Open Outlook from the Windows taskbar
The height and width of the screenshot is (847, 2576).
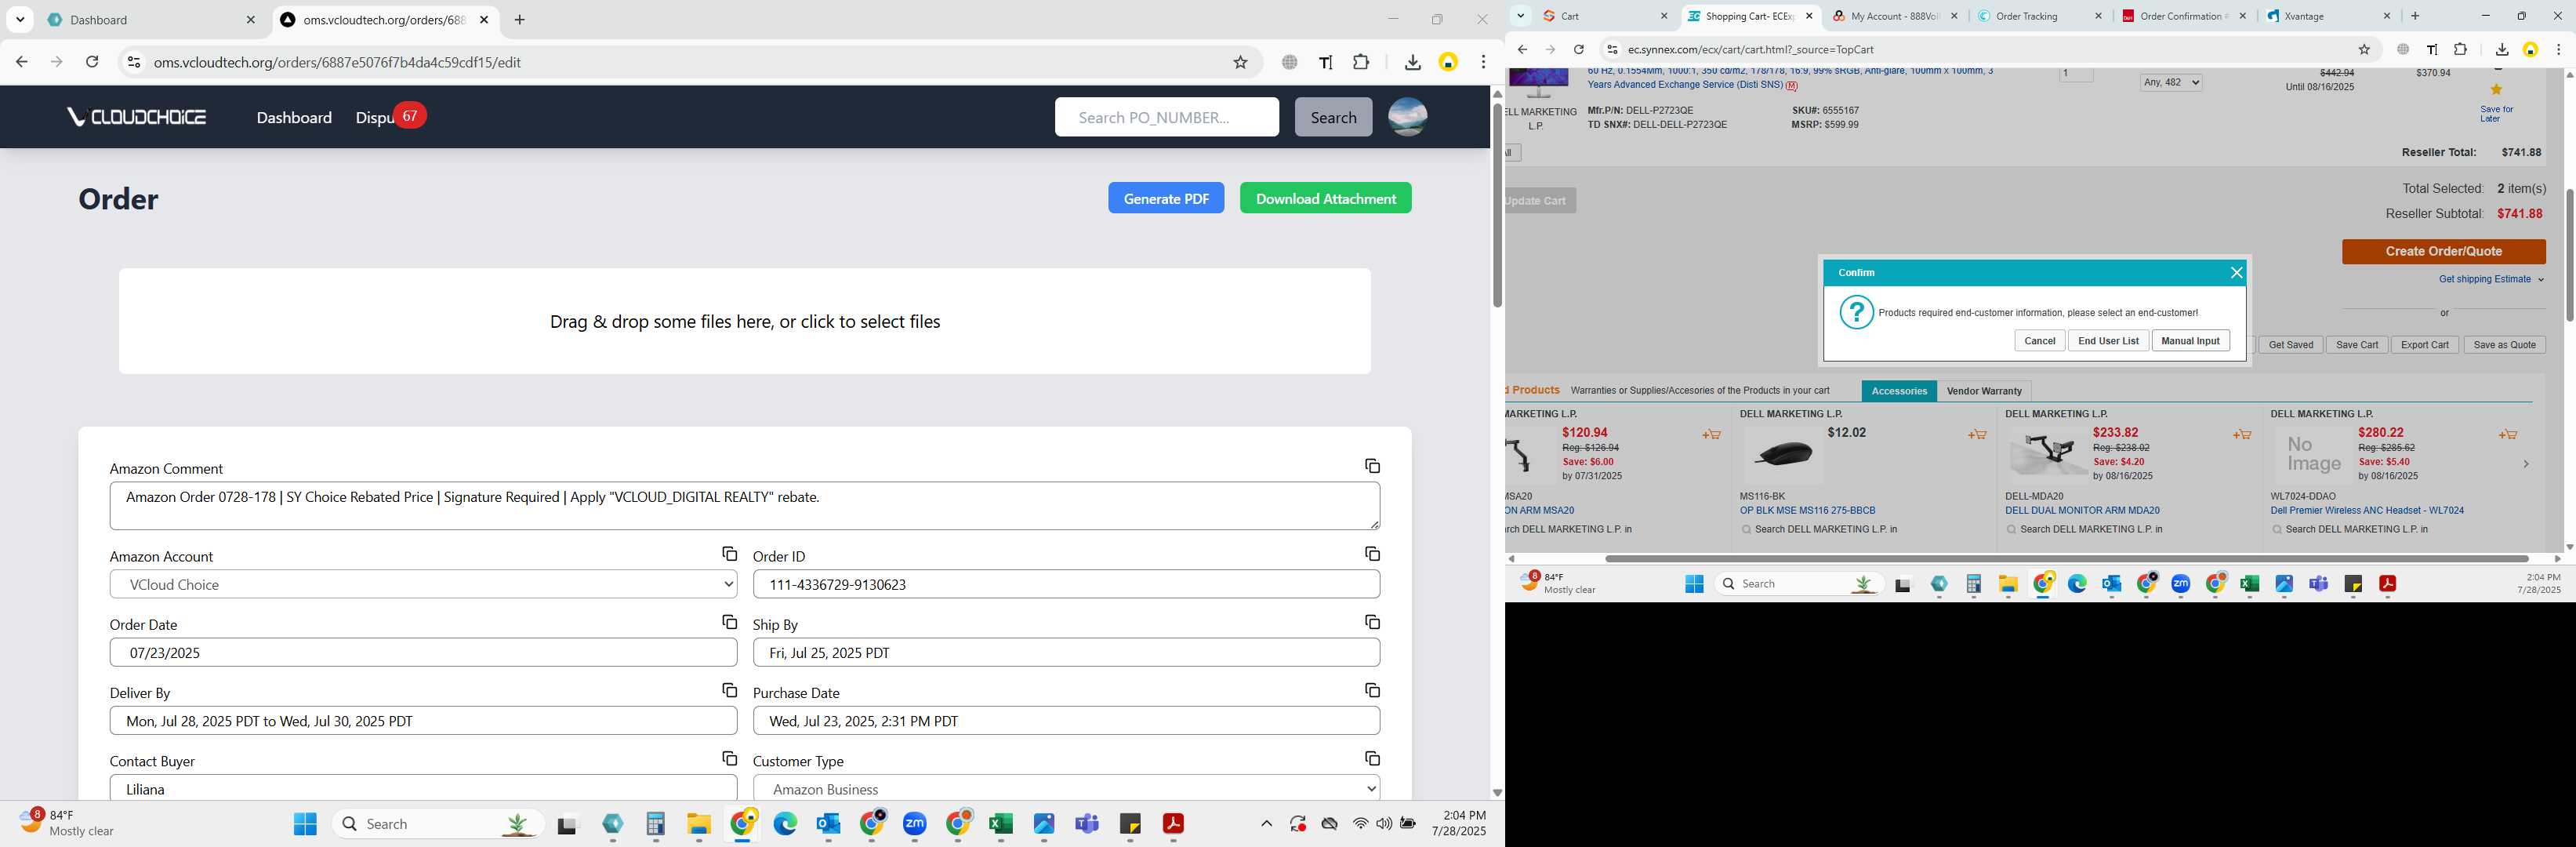point(828,823)
